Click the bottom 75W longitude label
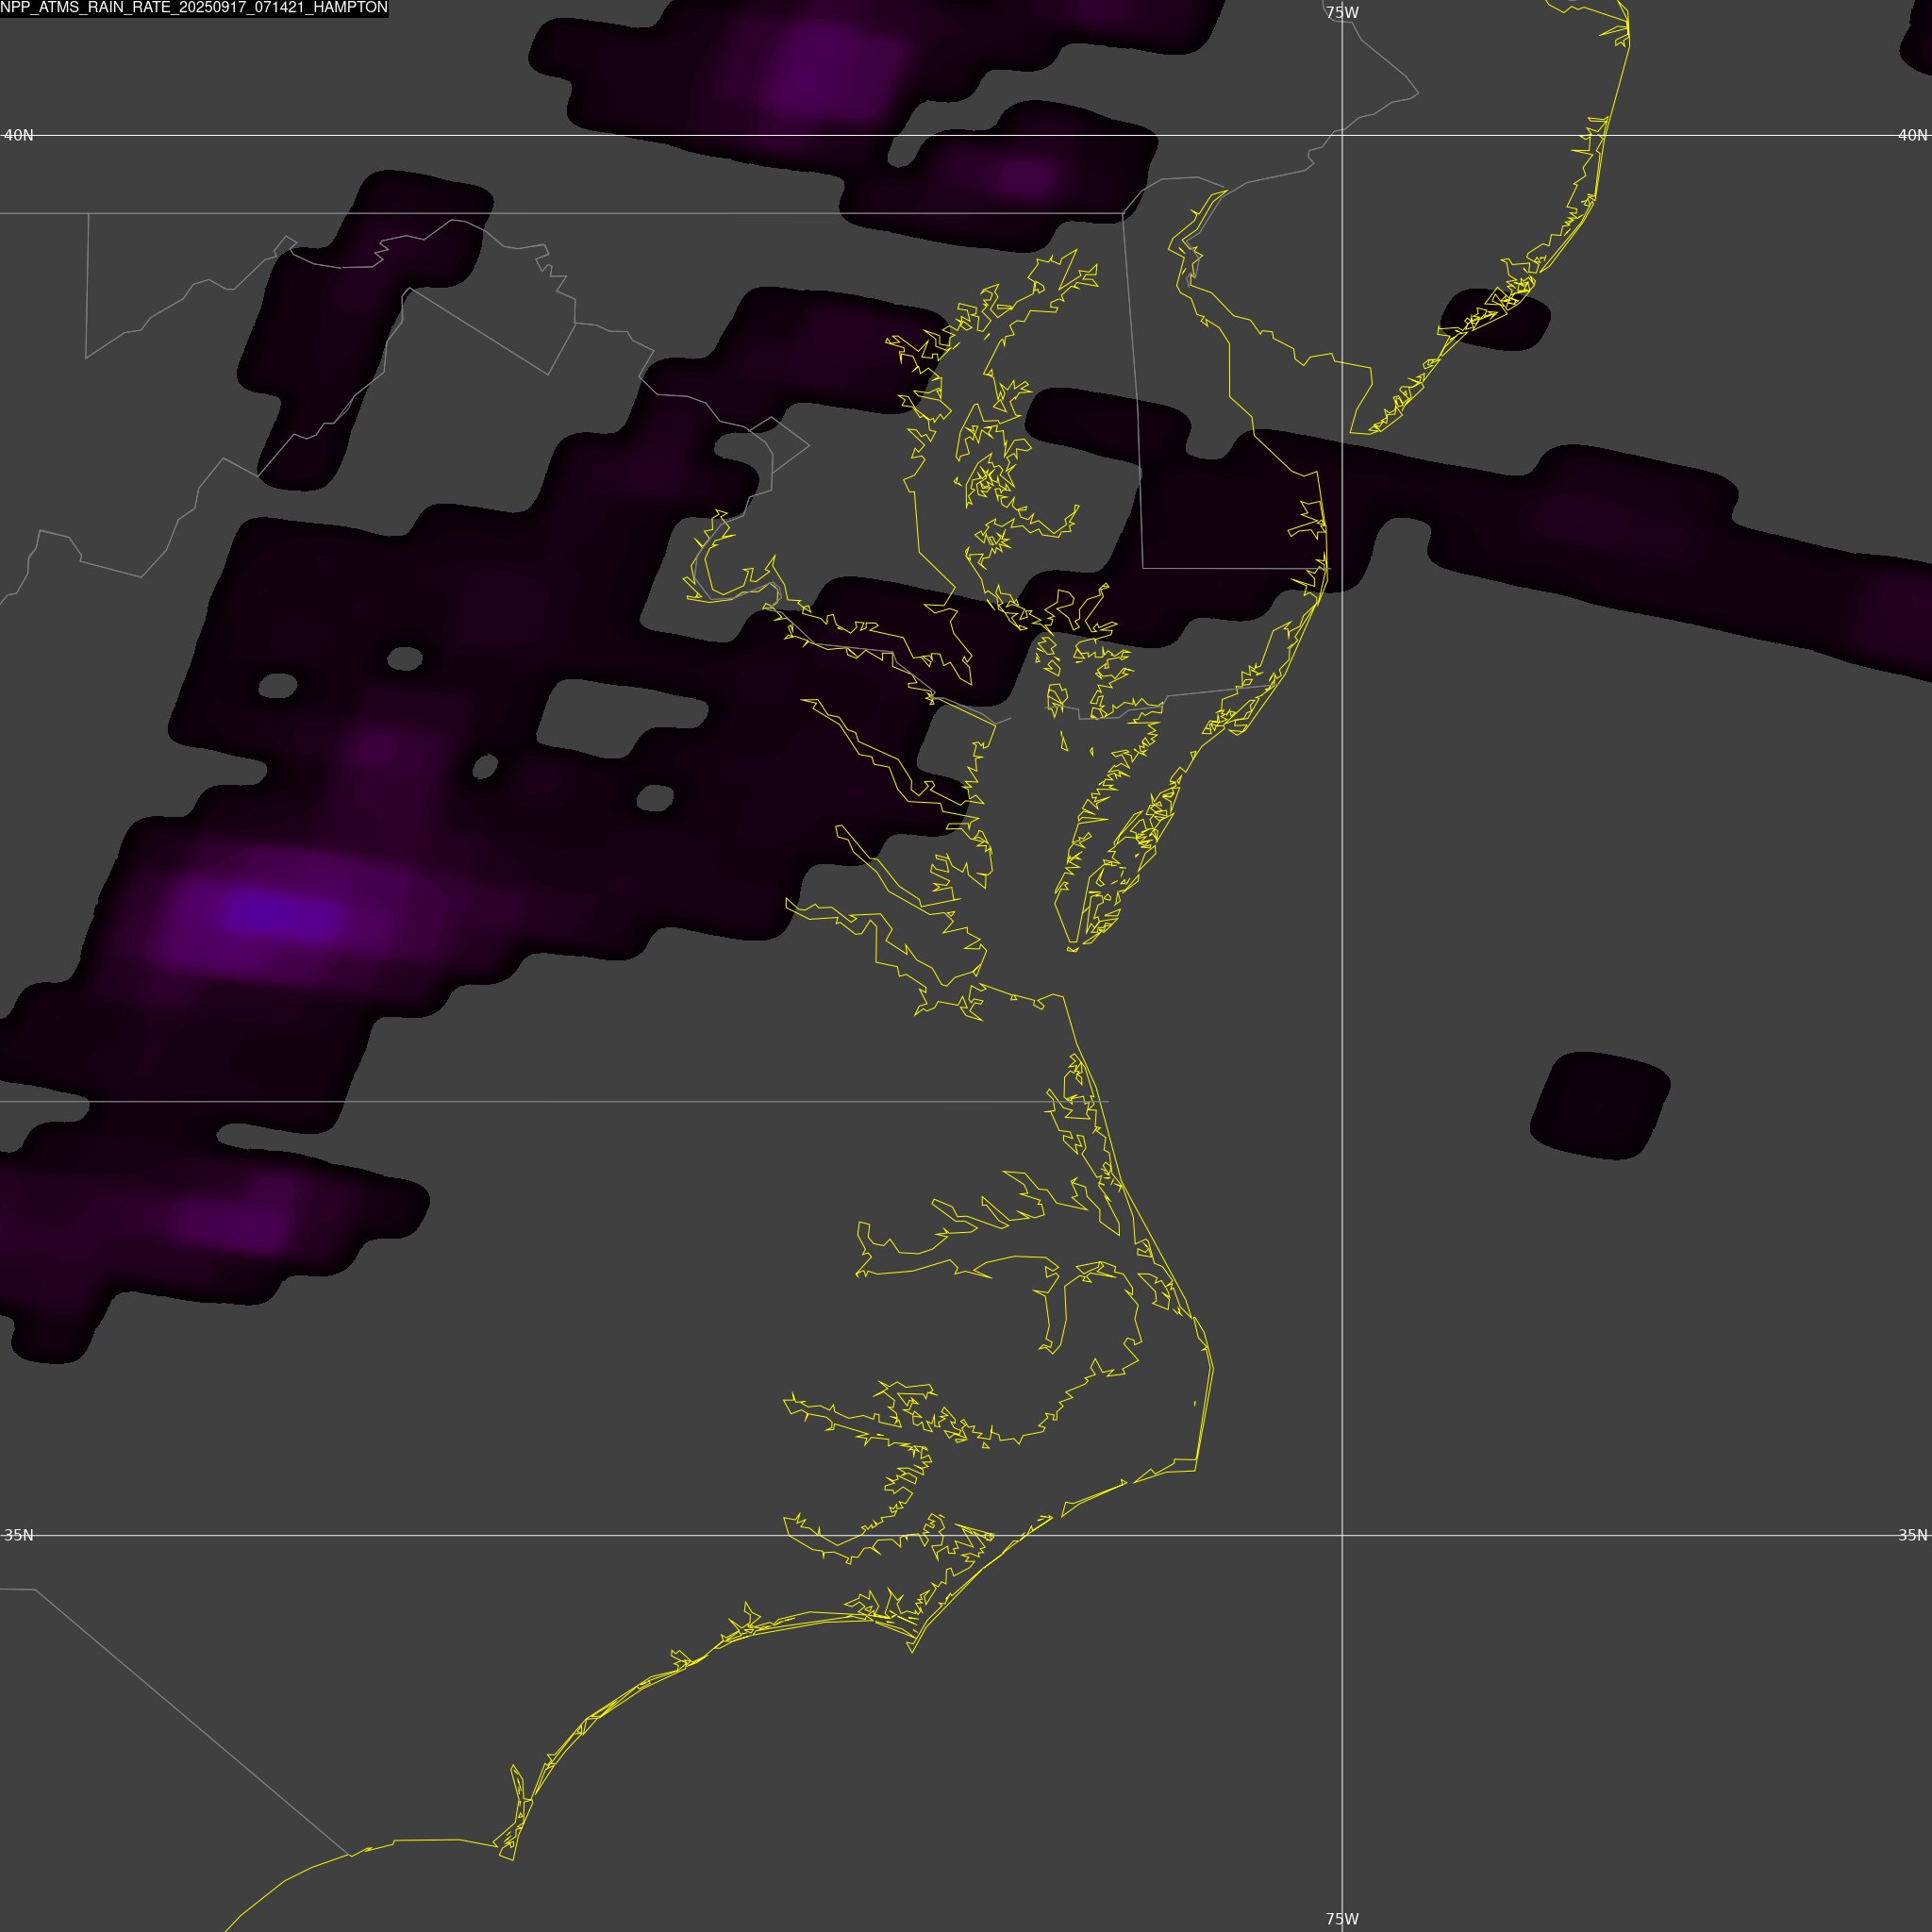The image size is (1932, 1932). pyautogui.click(x=1342, y=1919)
